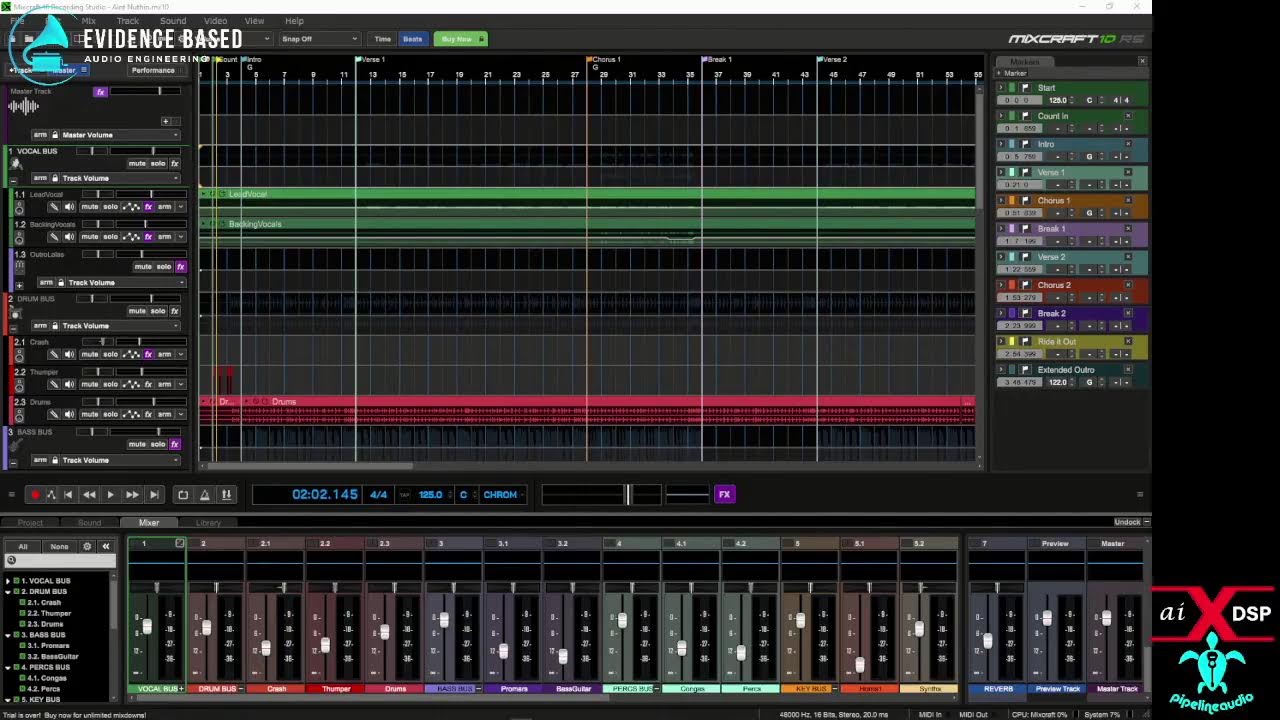Click the Fast Forward transport button
The height and width of the screenshot is (720, 1280).
132,494
